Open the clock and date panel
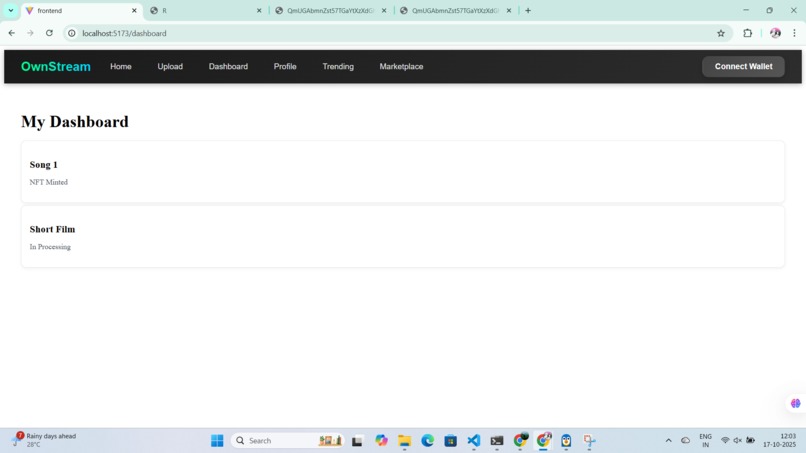The image size is (806, 453). click(x=780, y=440)
